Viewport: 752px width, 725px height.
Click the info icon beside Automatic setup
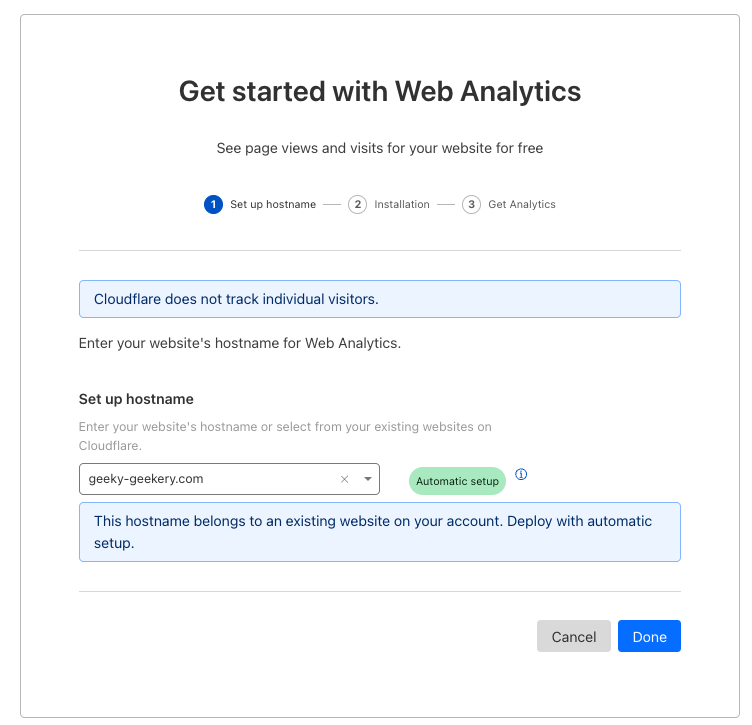click(x=521, y=474)
